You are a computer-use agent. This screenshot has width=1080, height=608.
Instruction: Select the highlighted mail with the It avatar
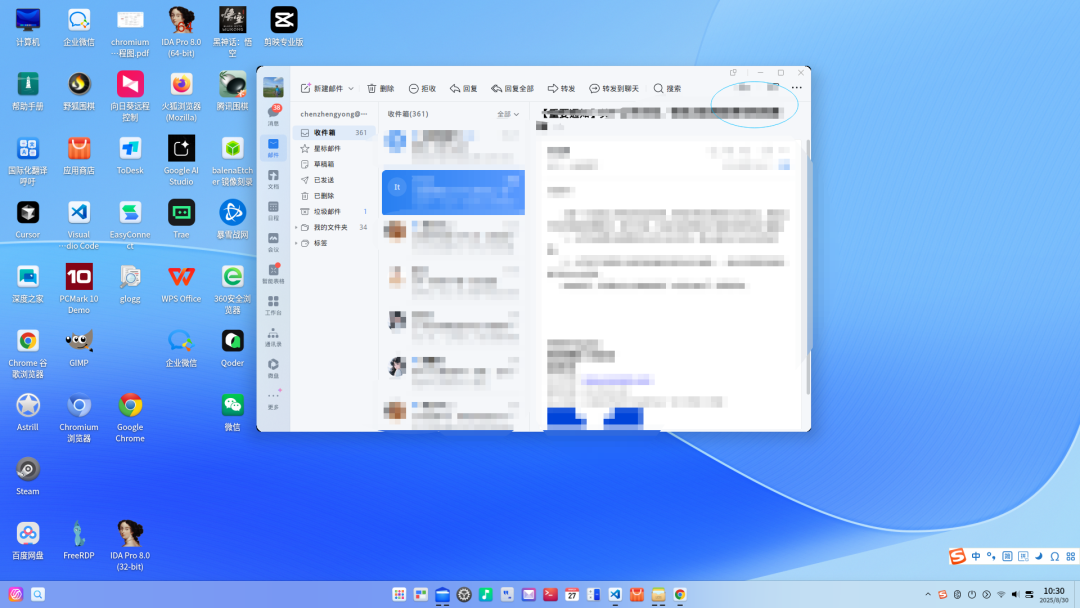tap(453, 192)
